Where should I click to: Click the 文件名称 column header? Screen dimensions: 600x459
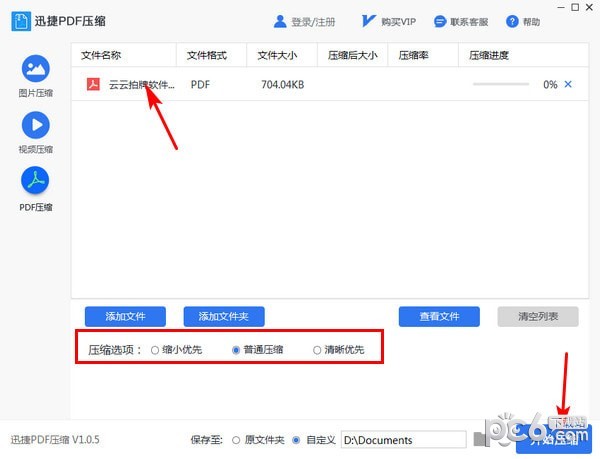point(101,55)
